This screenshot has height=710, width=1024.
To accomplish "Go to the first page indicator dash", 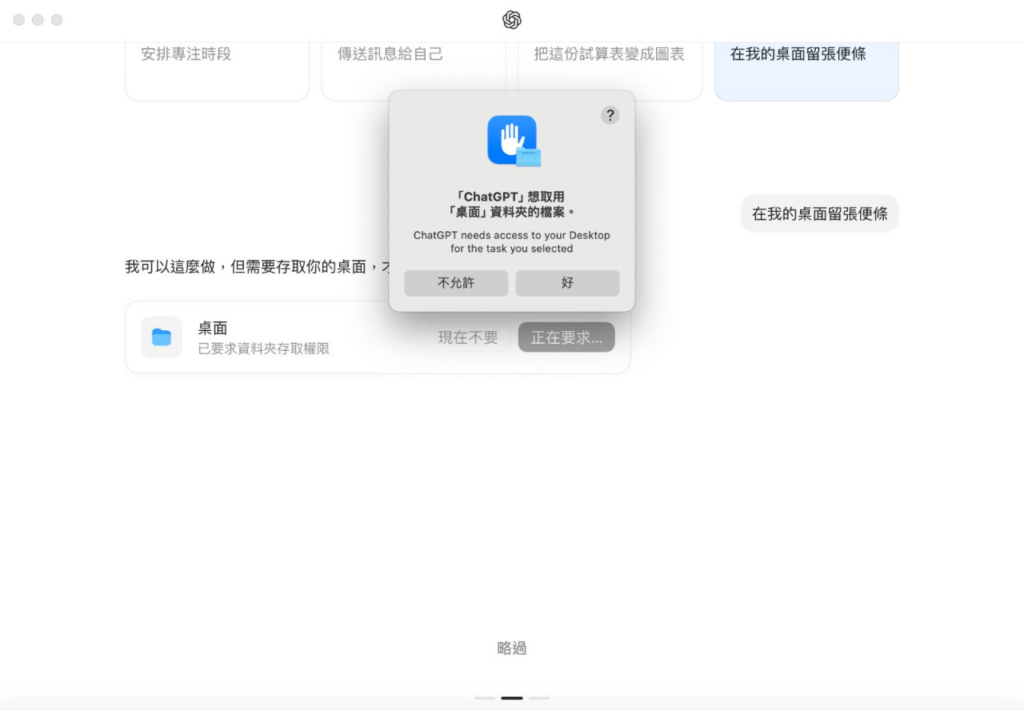I will click(x=485, y=698).
